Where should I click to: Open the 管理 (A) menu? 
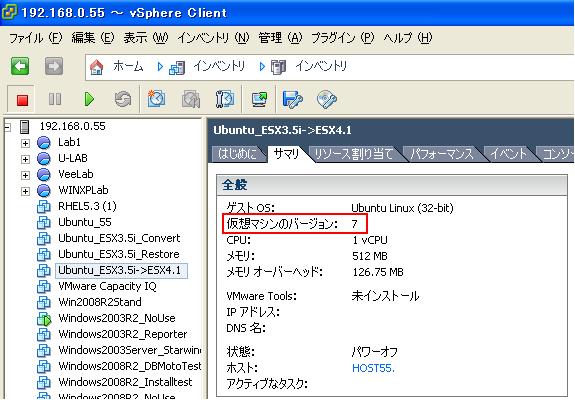[281, 38]
